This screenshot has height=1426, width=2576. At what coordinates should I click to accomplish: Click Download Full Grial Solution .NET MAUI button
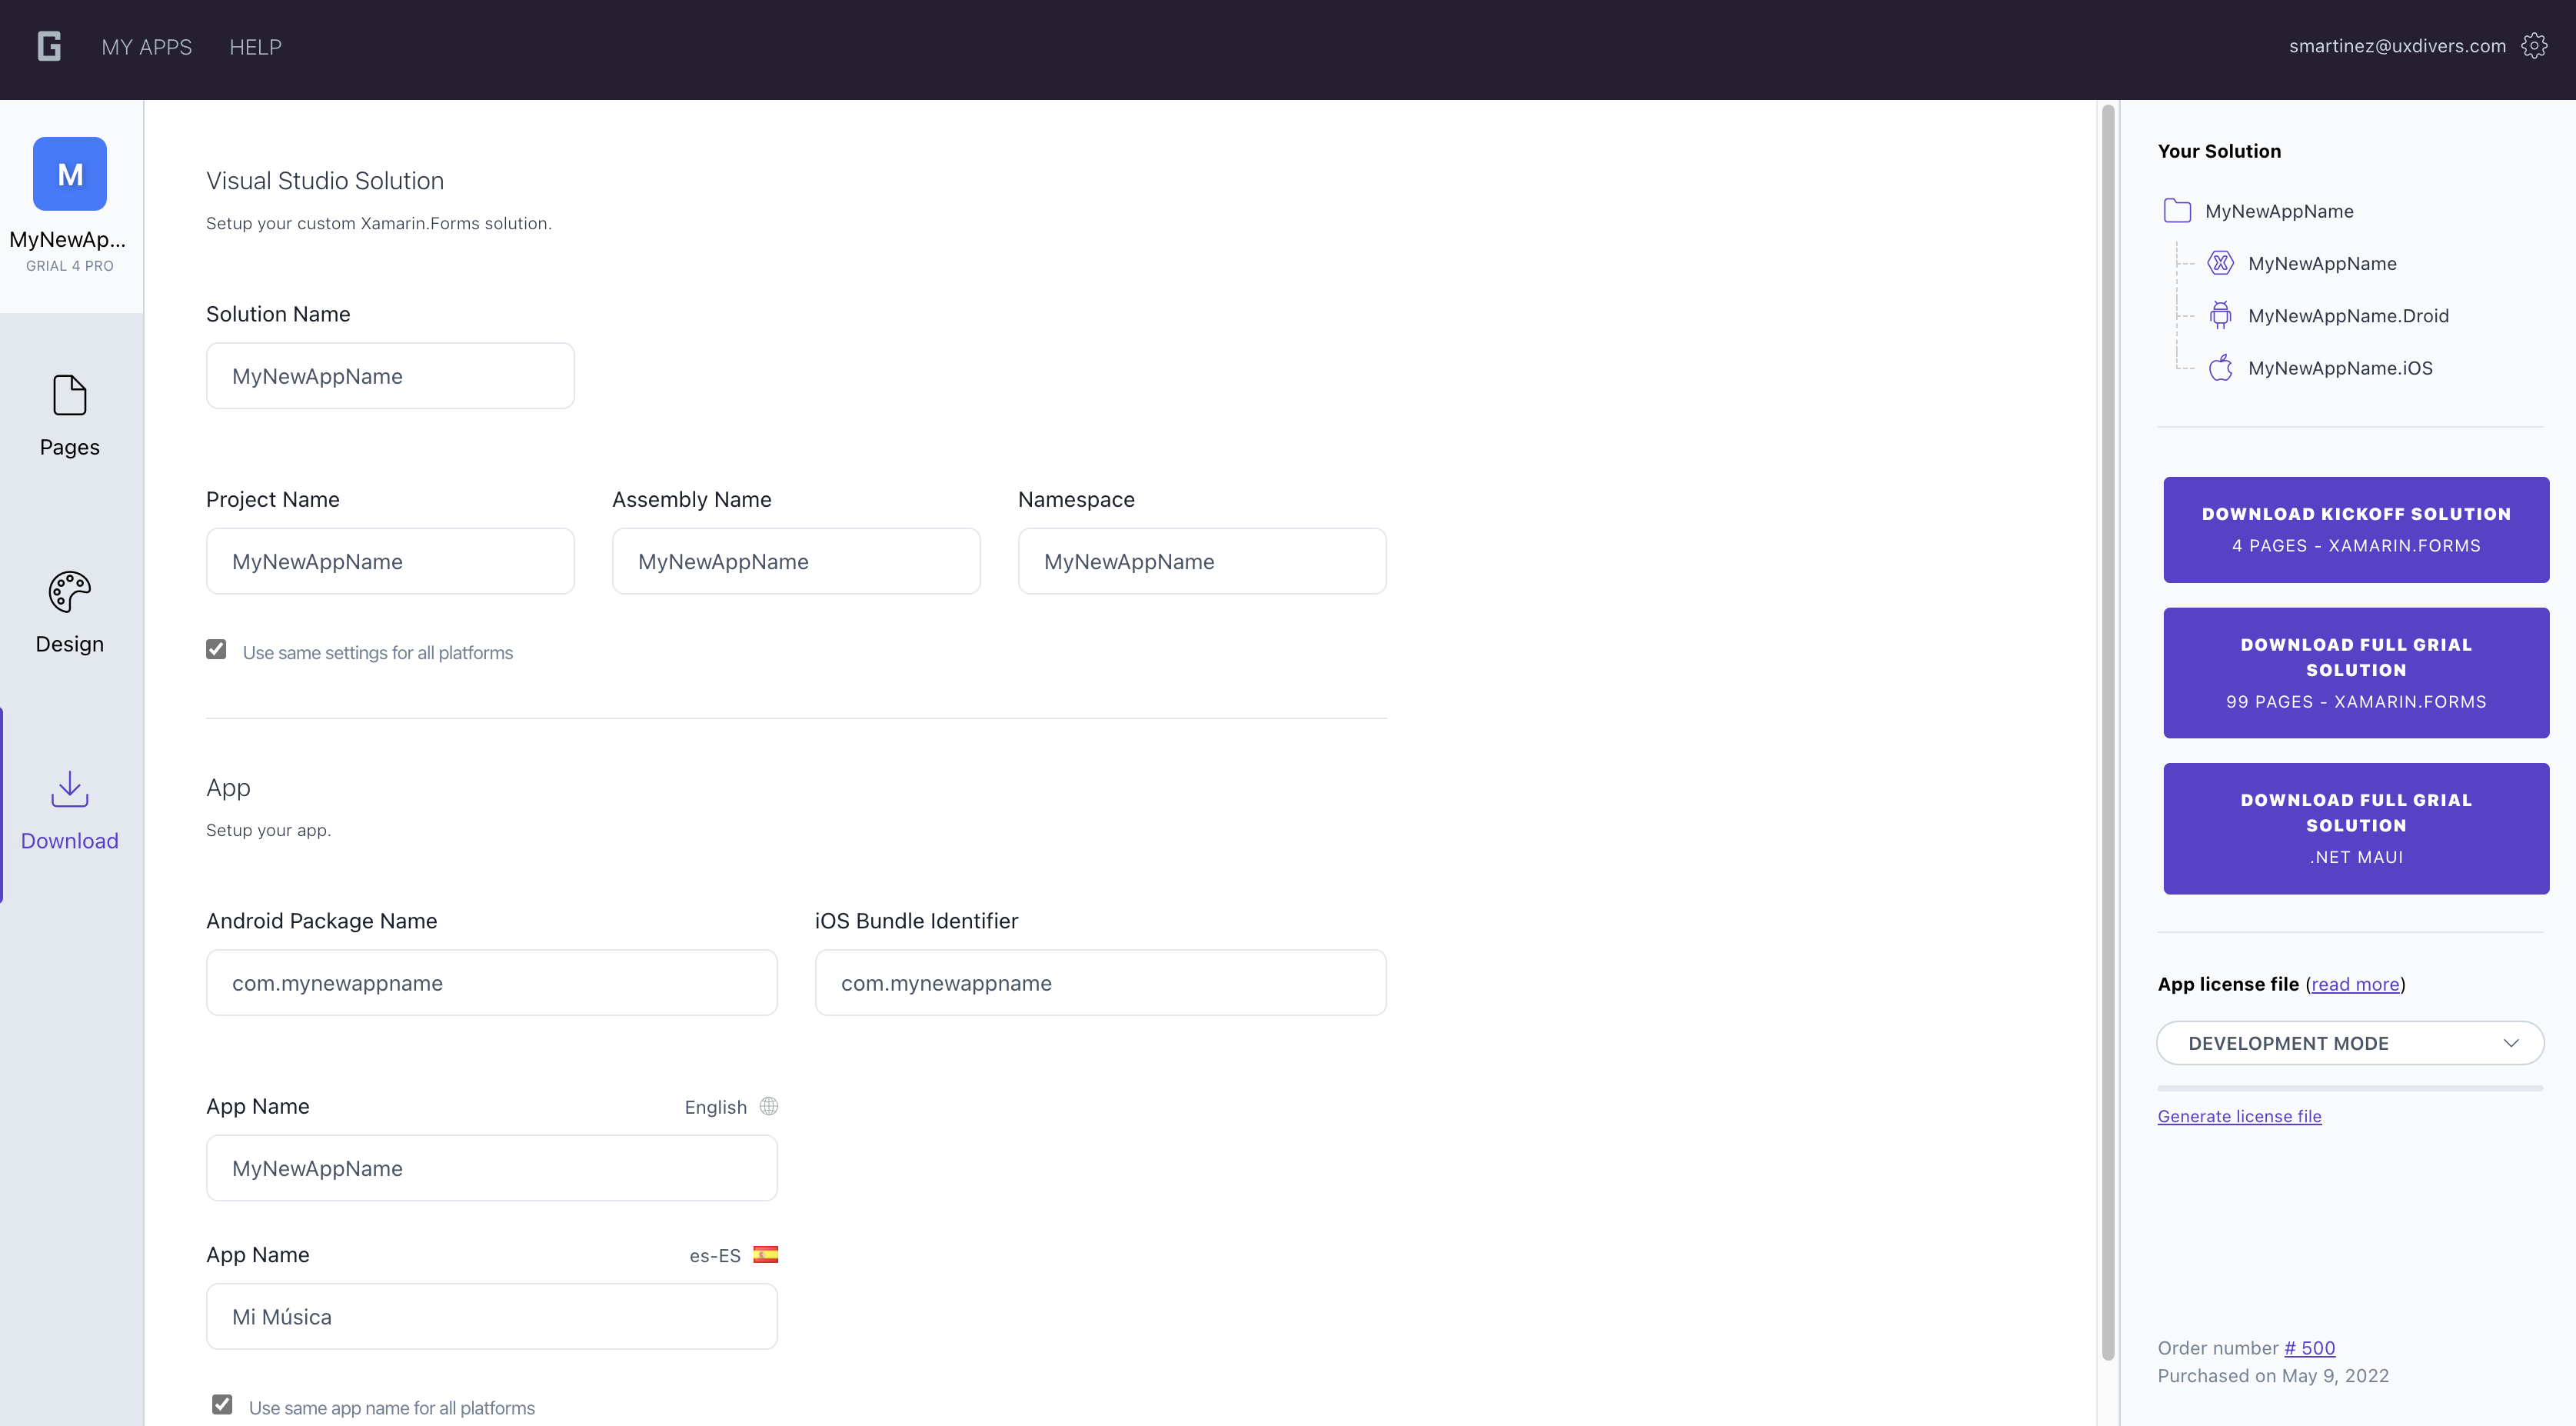(2356, 829)
